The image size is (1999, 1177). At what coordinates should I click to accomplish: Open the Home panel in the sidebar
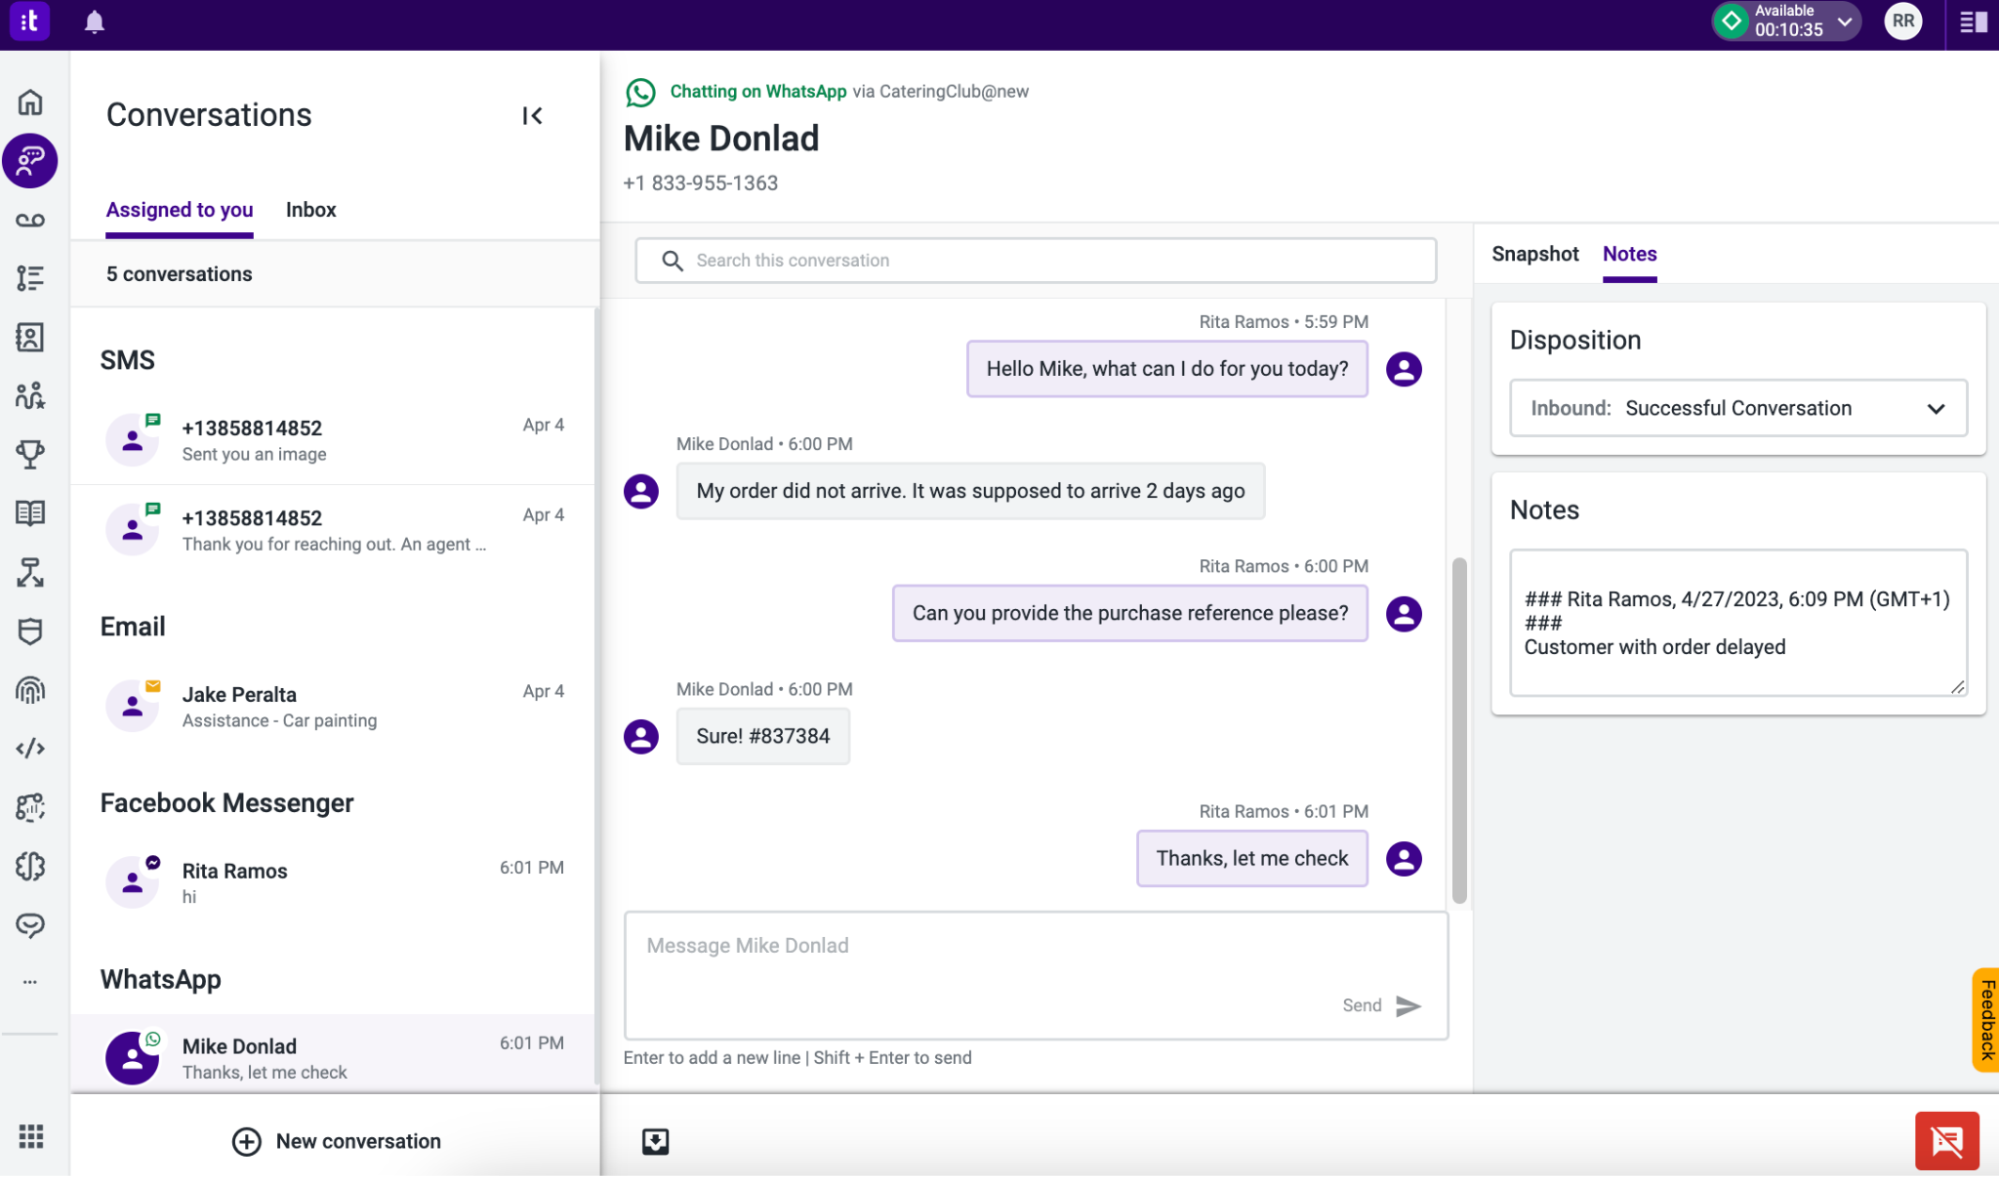[x=30, y=102]
